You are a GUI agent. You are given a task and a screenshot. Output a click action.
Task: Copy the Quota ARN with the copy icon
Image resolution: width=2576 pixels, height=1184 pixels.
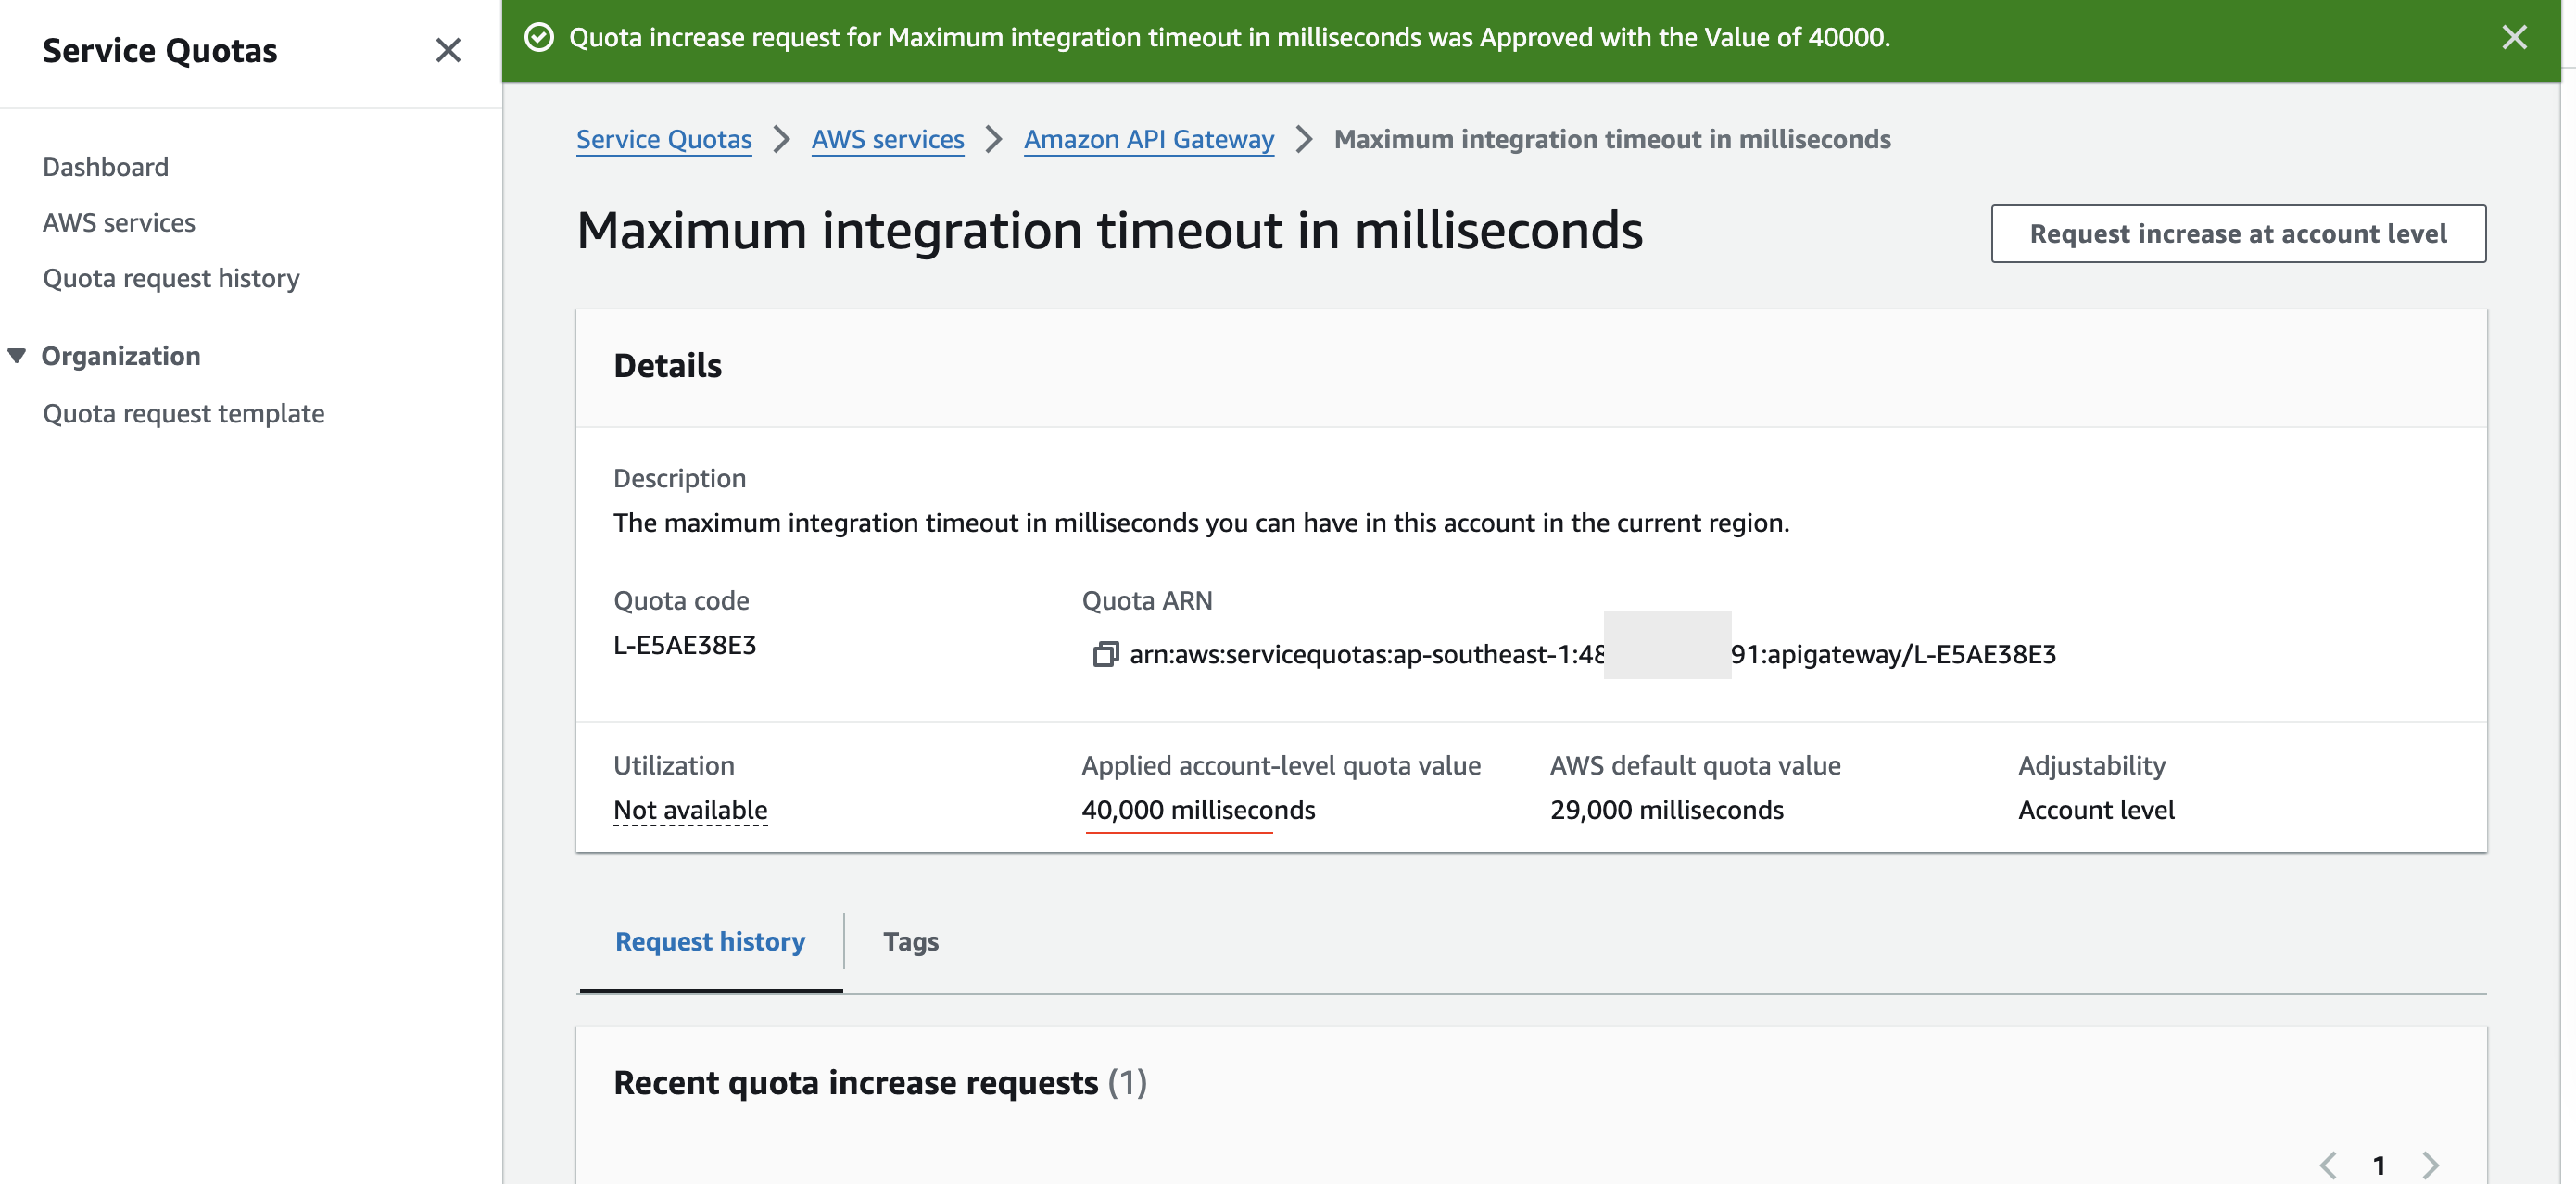point(1105,654)
